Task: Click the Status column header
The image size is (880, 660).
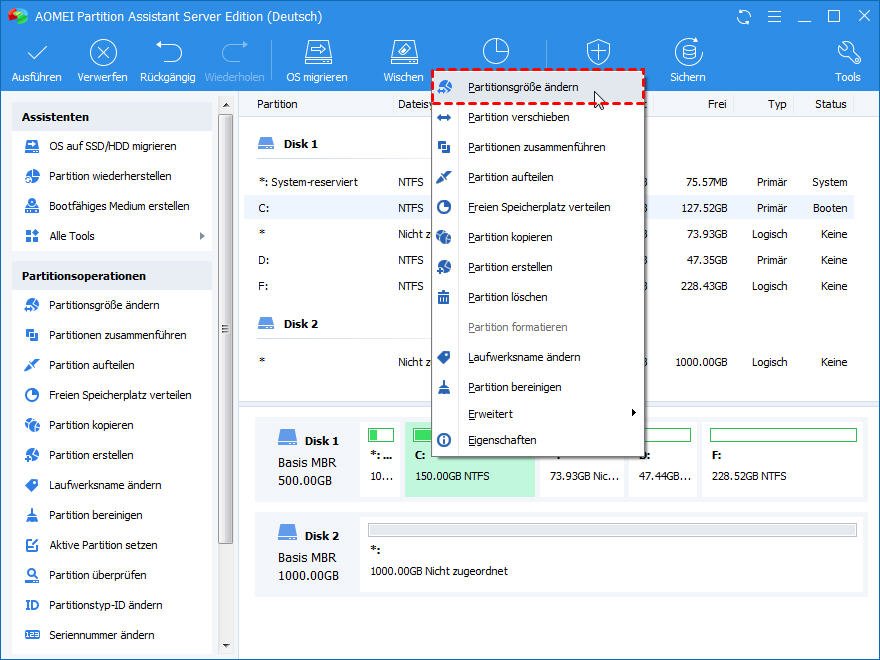Action: pos(830,104)
